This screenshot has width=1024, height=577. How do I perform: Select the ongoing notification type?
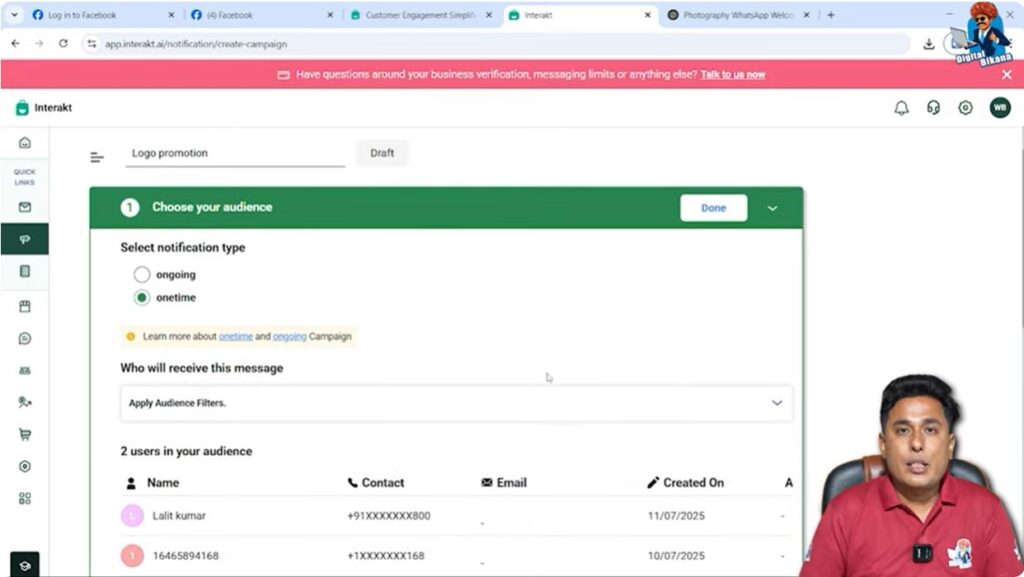point(141,274)
